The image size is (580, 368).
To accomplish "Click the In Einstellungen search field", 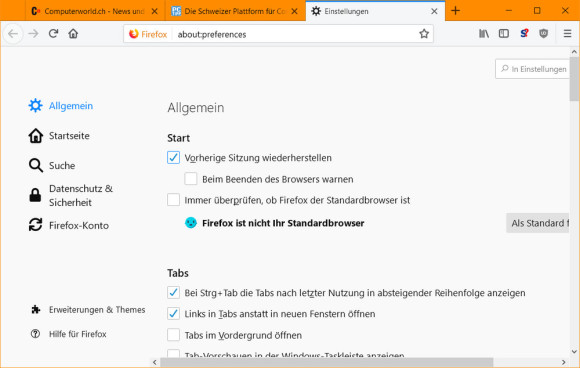I will 532,69.
